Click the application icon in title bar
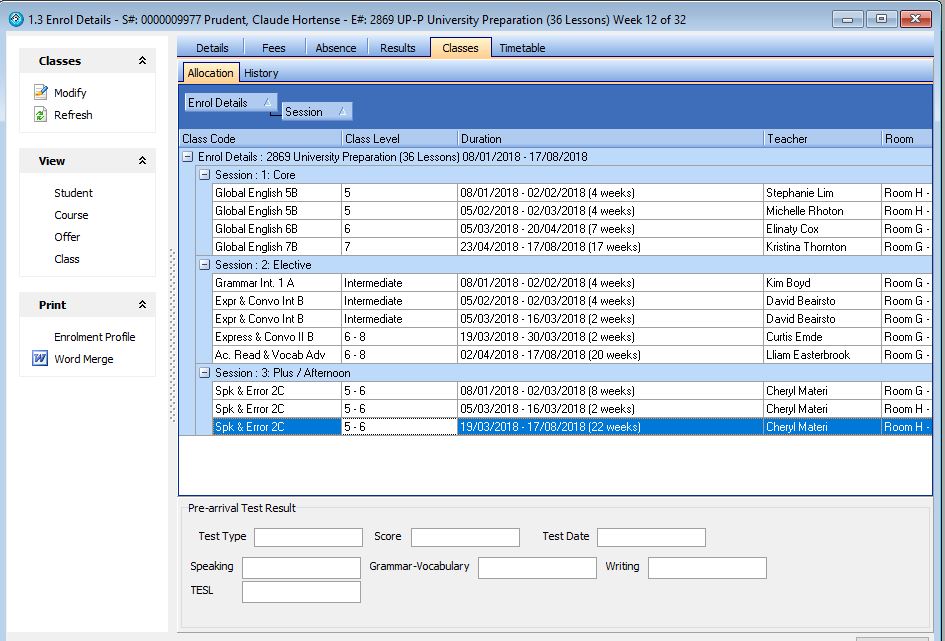945x641 pixels. pos(15,18)
